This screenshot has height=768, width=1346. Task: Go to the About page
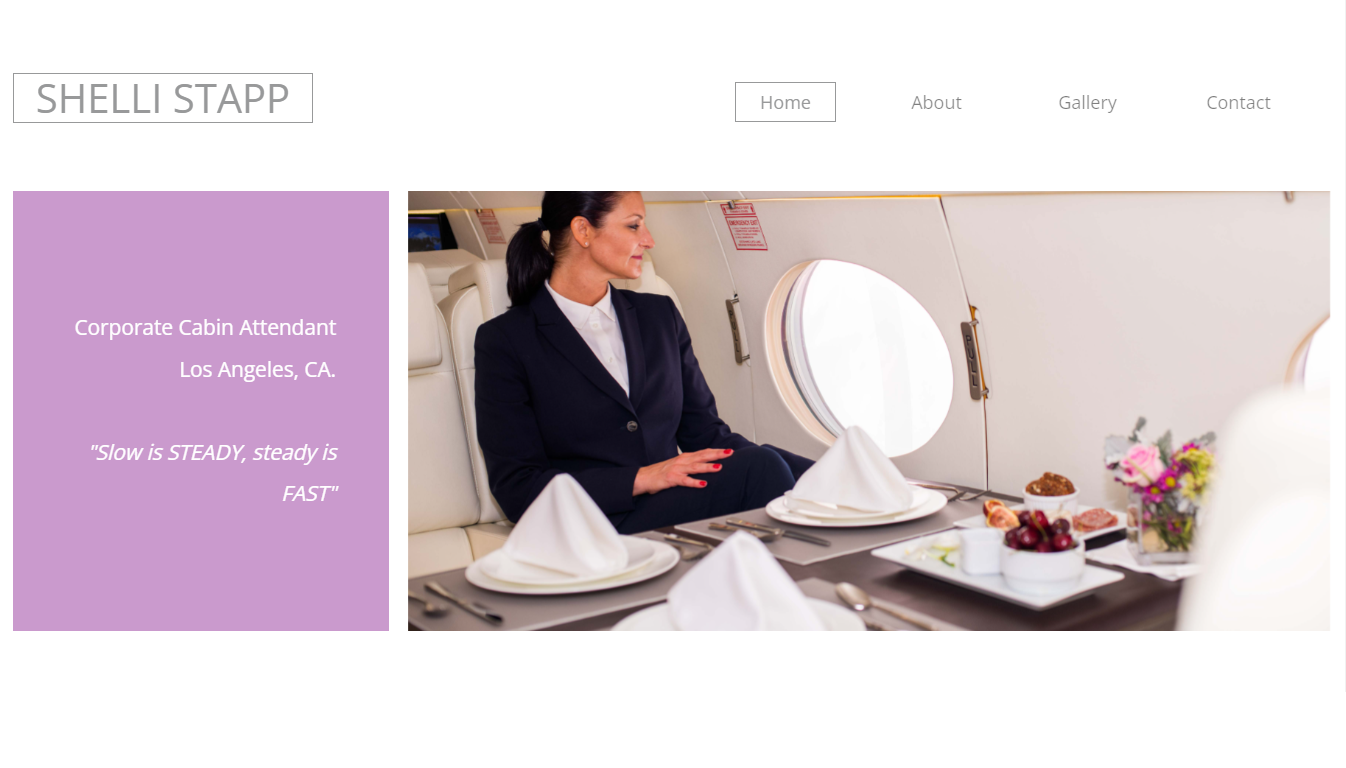pos(936,102)
